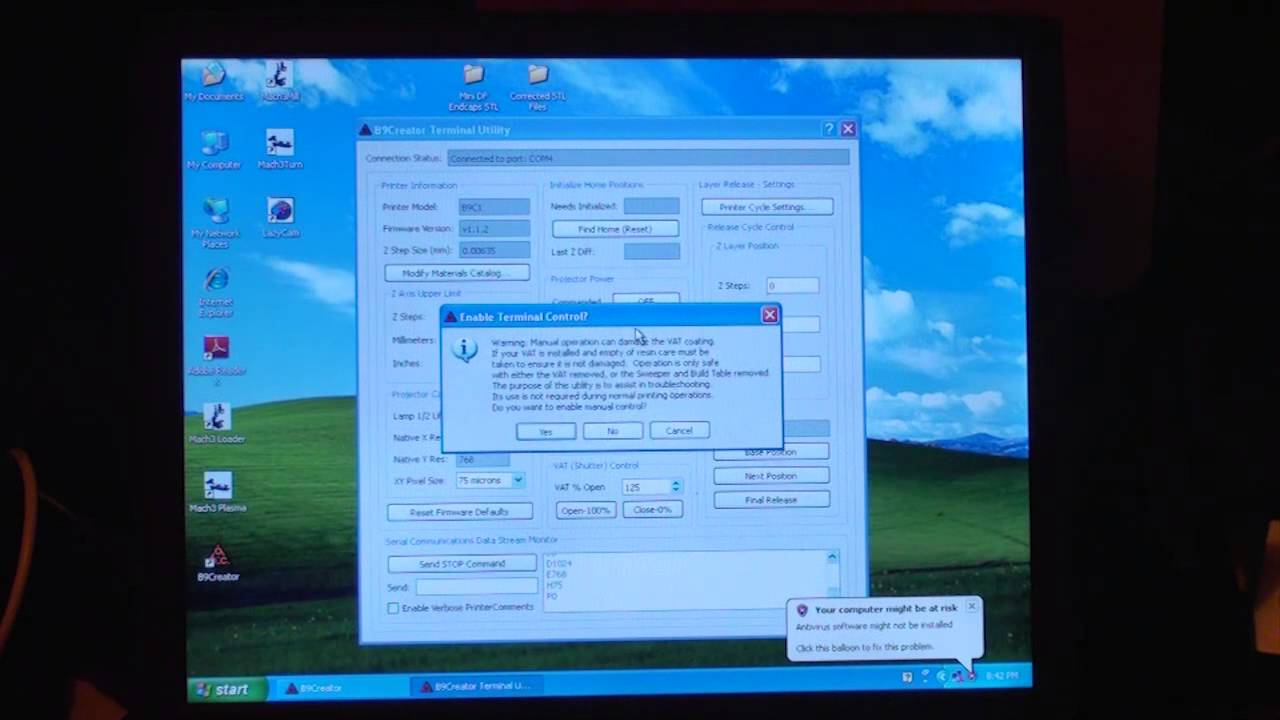Click the VAT % Open value field
The width and height of the screenshot is (1280, 720).
click(645, 487)
